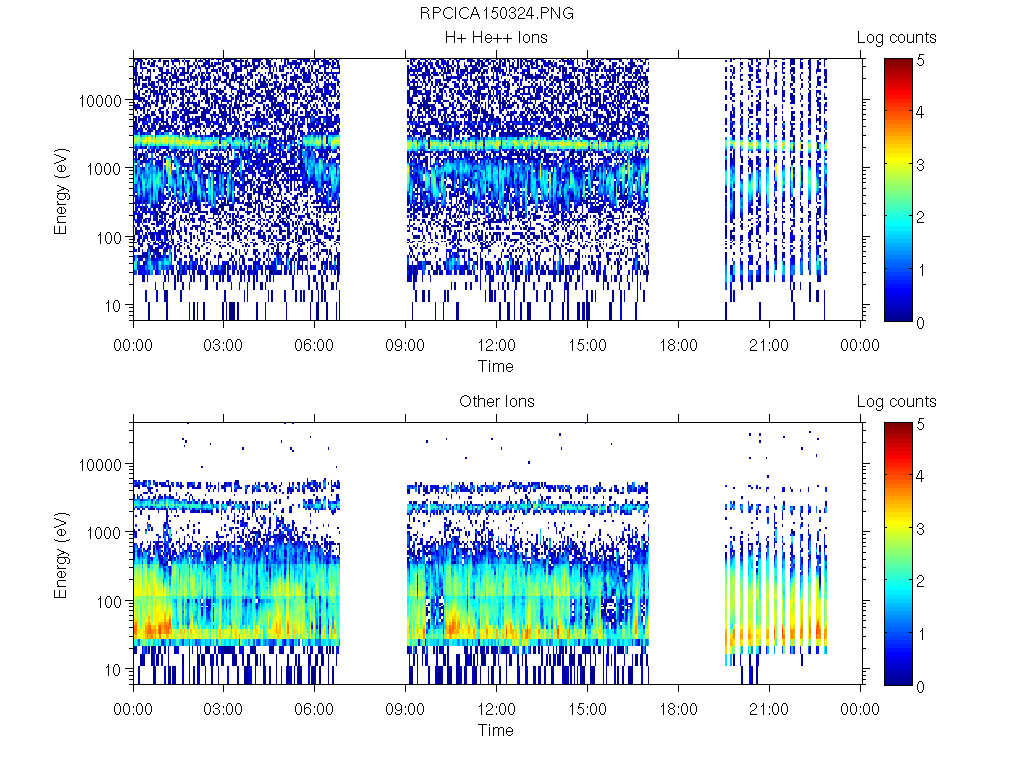
Task: Click Energy (eV) label of top plot
Action: click(x=61, y=190)
